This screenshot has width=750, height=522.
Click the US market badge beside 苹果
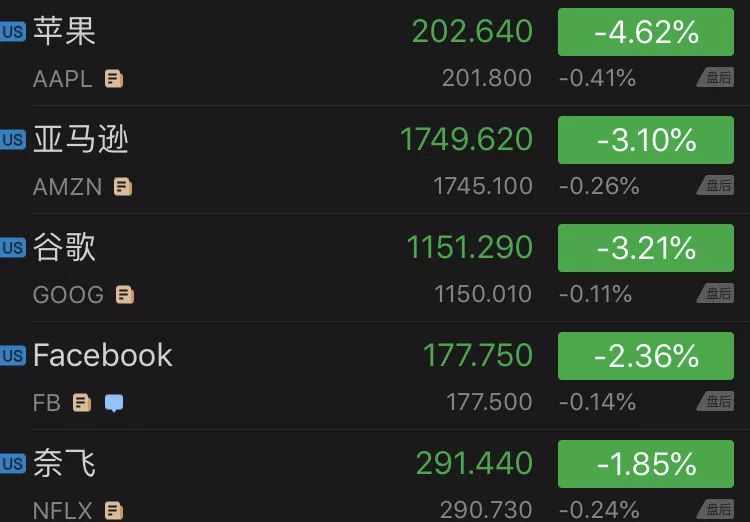(x=12, y=32)
